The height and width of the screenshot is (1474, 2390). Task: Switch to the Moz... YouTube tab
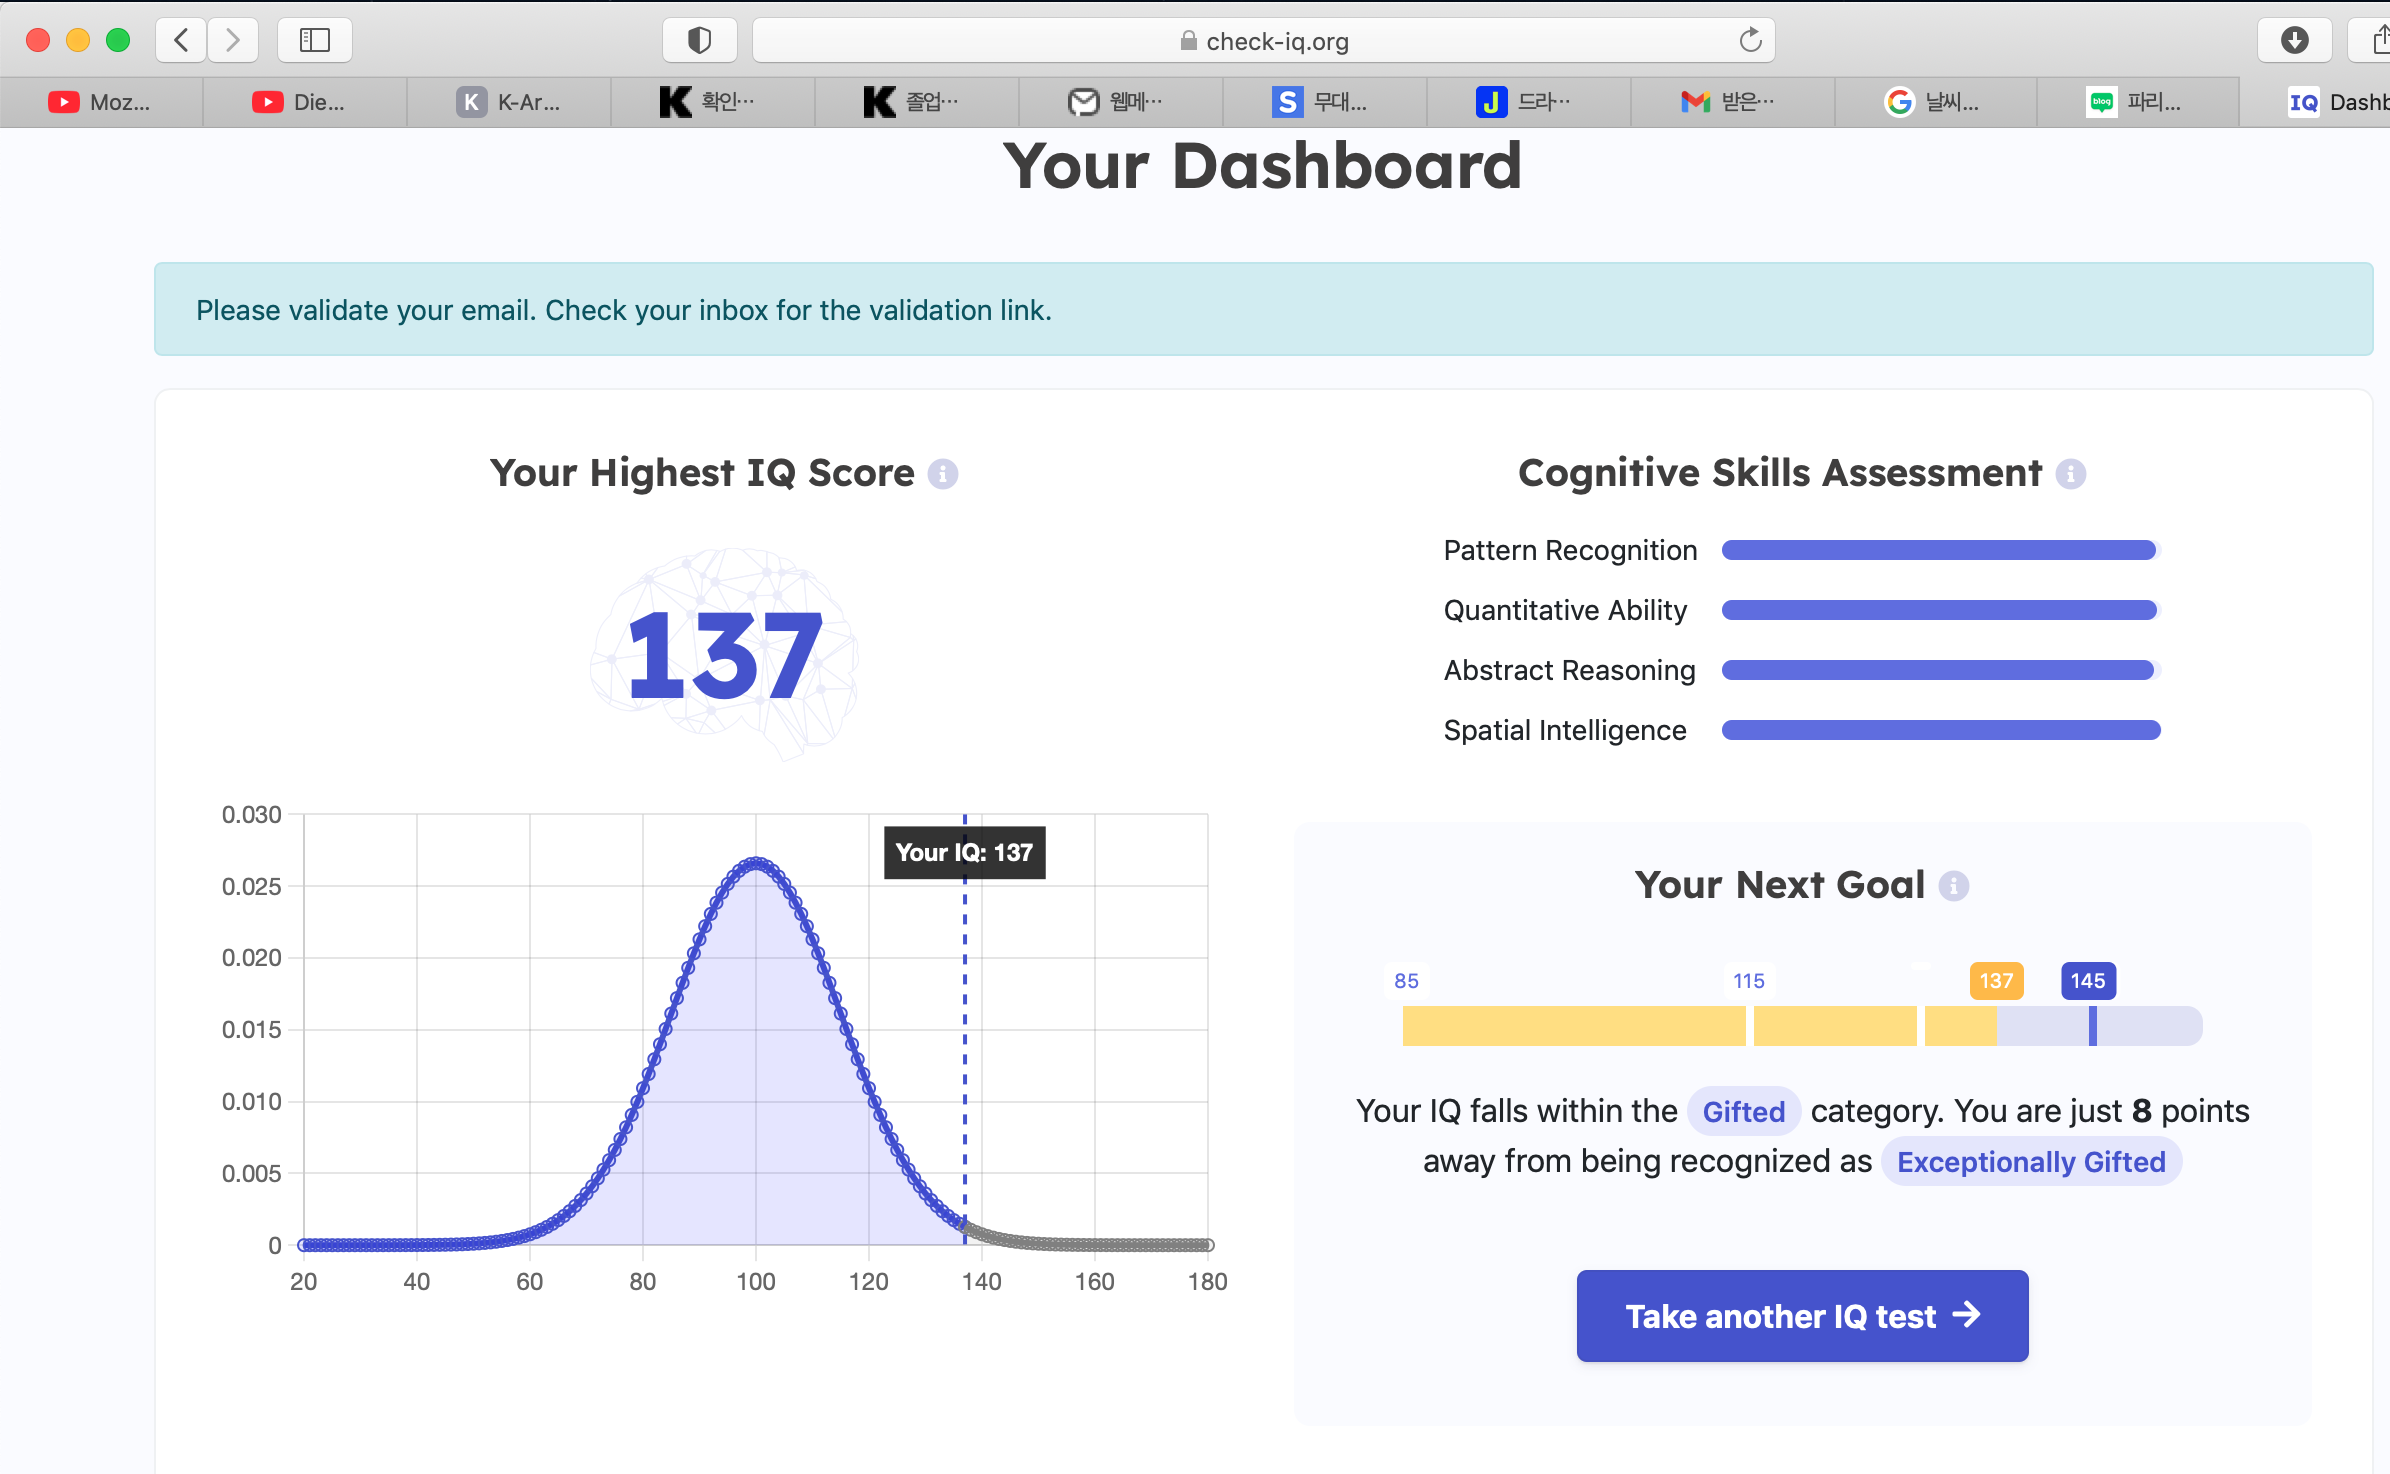point(101,102)
